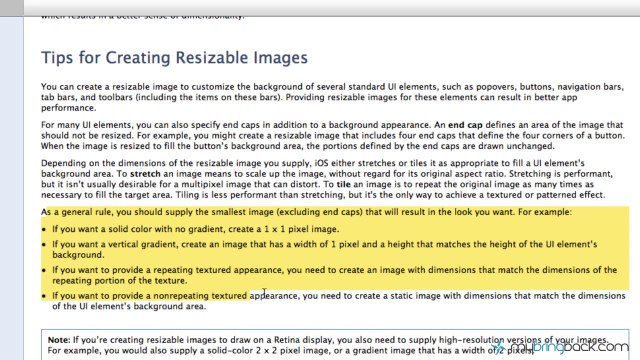Click the bullet about "repeating textured appearance"
Screen dimensions: 640x360
click(x=334, y=275)
